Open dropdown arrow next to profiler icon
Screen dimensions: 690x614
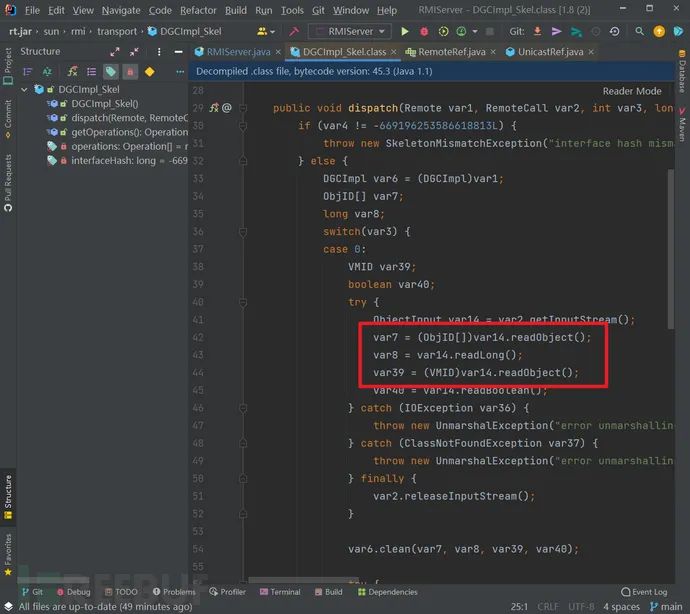(474, 31)
